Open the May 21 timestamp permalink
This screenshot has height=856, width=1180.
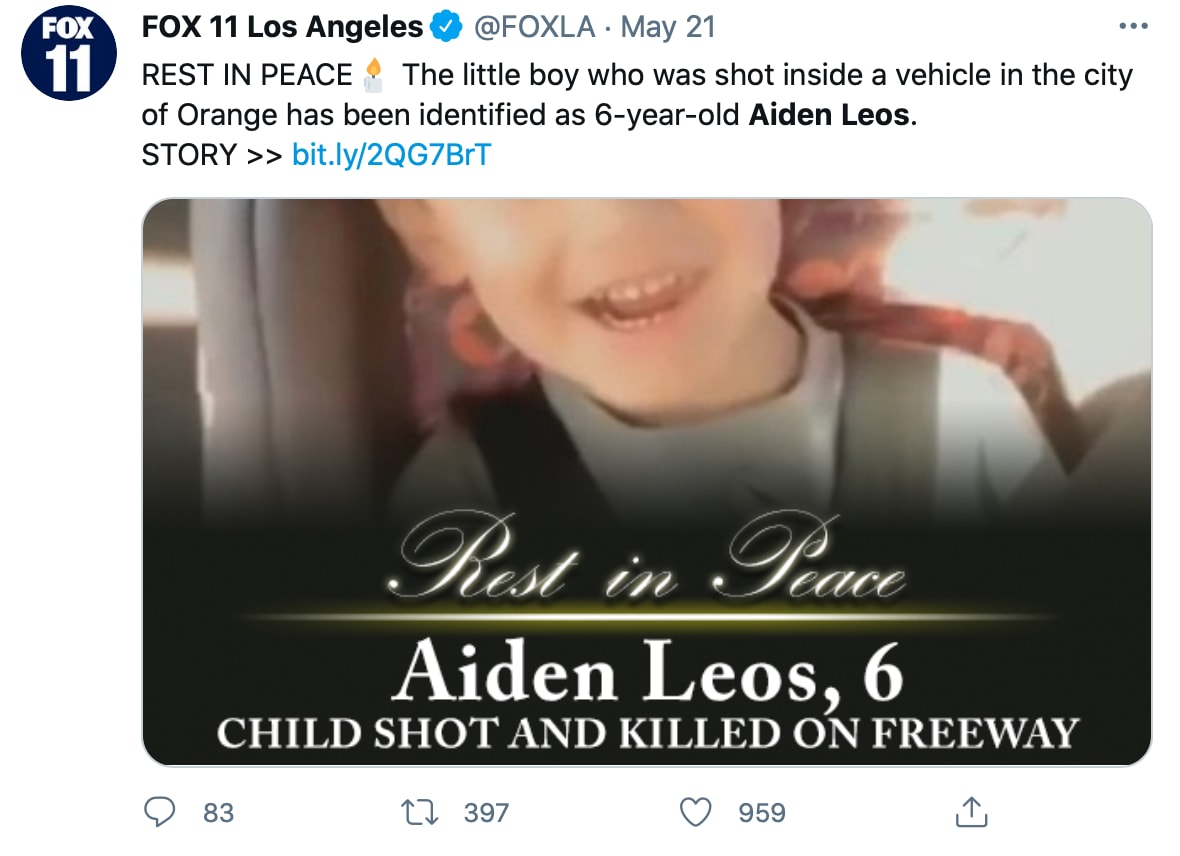[668, 28]
